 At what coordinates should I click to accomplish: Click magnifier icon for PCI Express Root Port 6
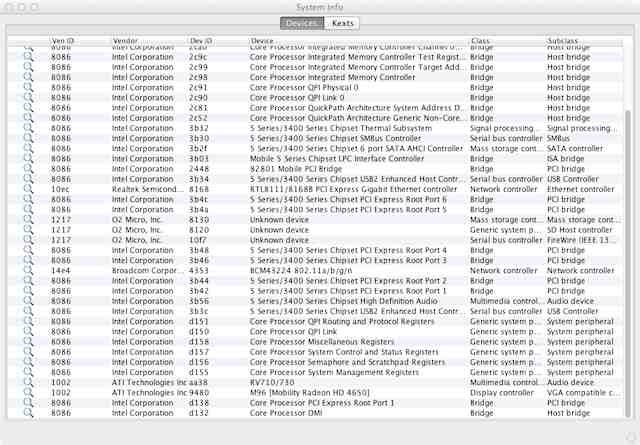(28, 199)
